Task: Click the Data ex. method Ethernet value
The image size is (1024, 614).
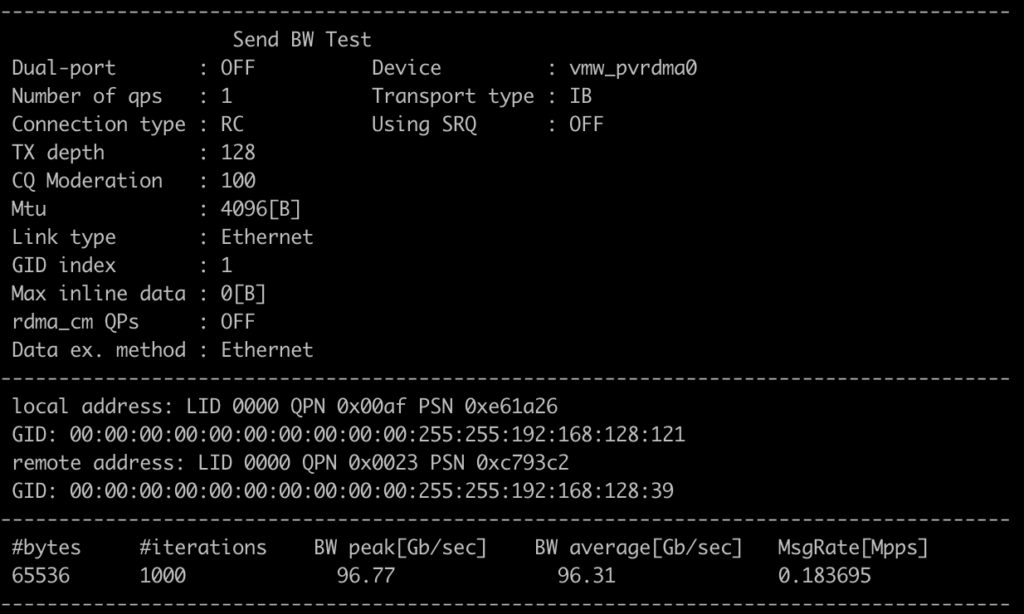Action: pyautogui.click(x=266, y=350)
